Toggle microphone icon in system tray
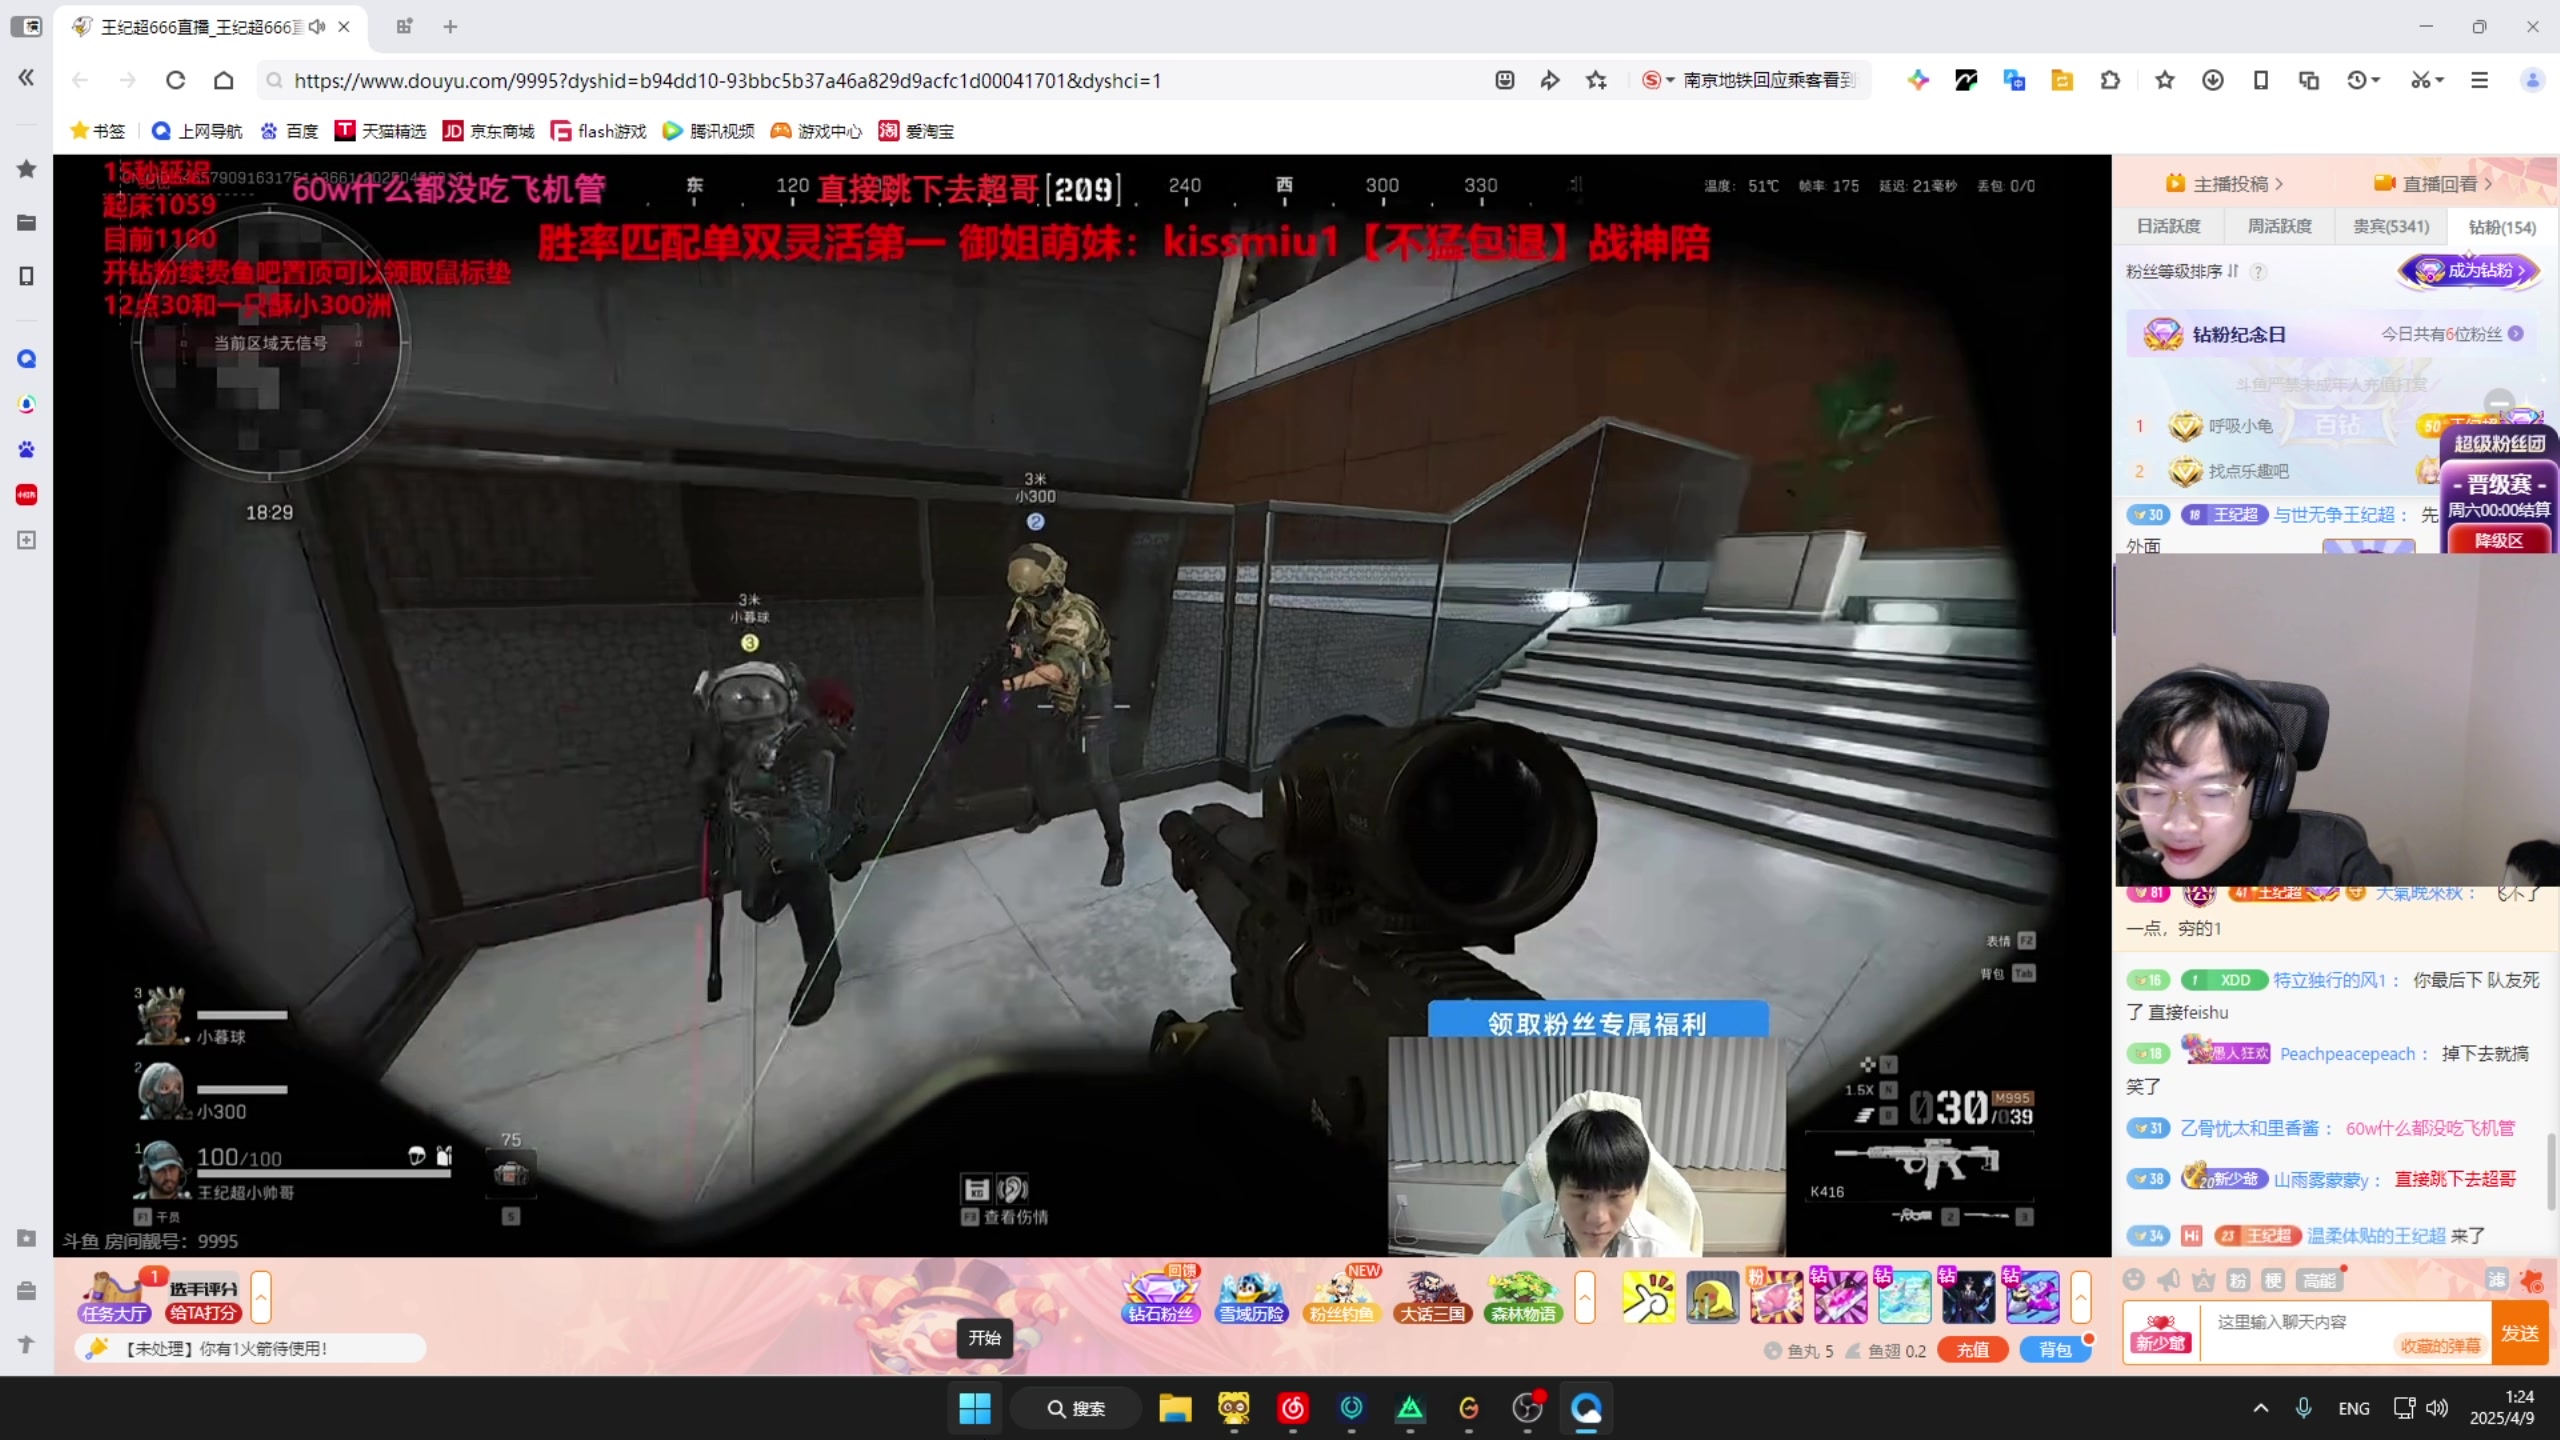The image size is (2560, 1440). coord(2303,1408)
